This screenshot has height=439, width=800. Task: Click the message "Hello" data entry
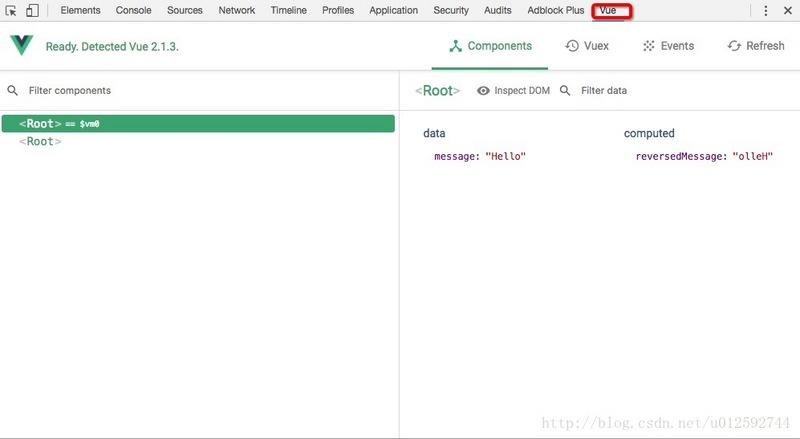480,156
